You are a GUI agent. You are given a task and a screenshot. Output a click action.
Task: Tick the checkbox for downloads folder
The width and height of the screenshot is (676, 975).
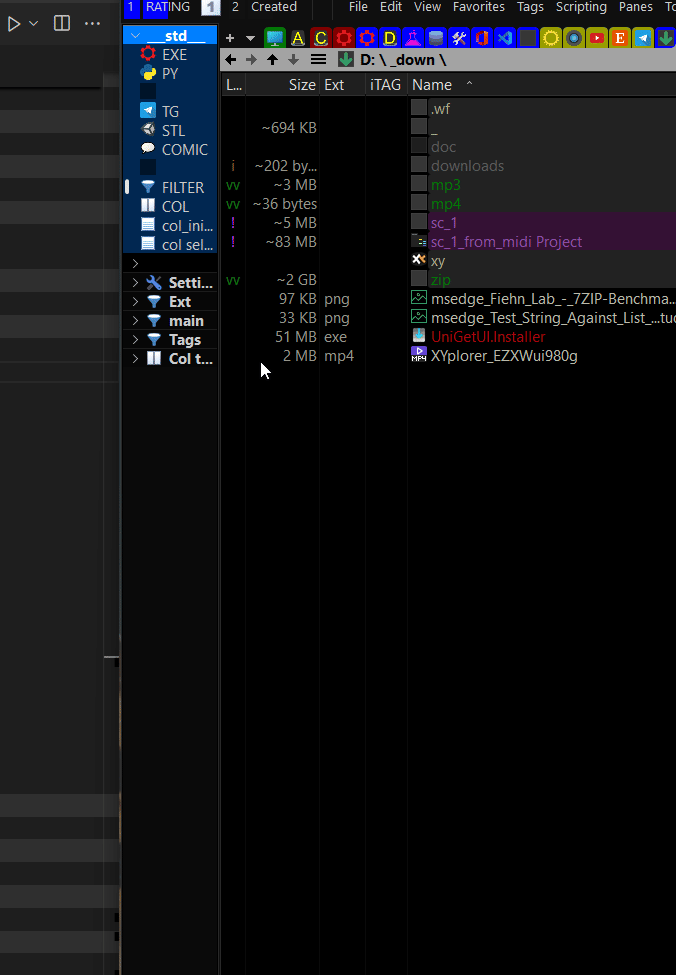pyautogui.click(x=419, y=165)
